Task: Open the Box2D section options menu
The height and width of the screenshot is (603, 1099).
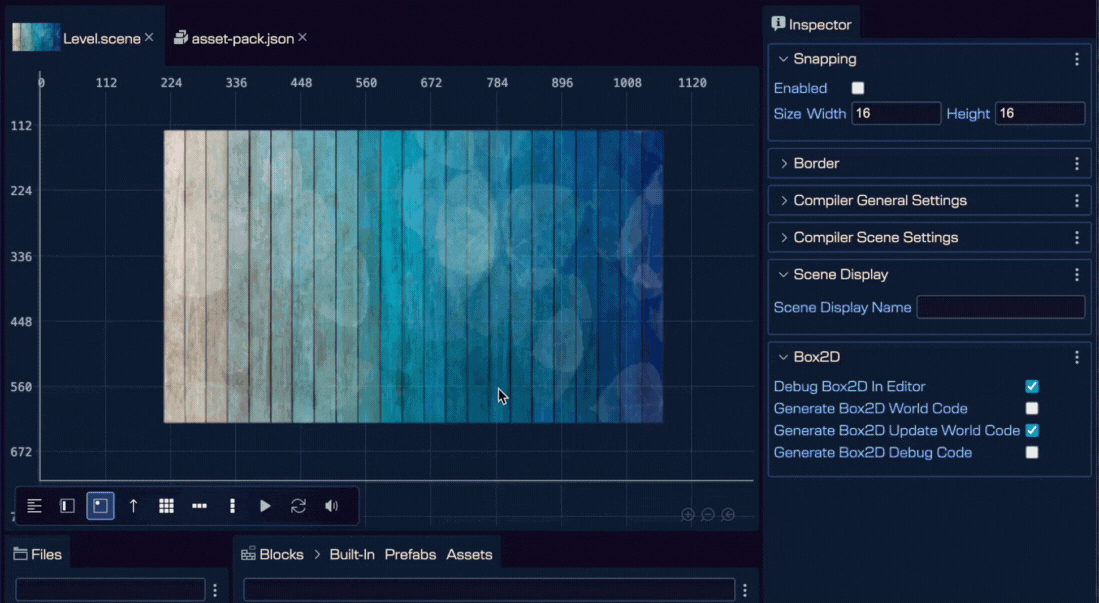Action: click(1077, 358)
